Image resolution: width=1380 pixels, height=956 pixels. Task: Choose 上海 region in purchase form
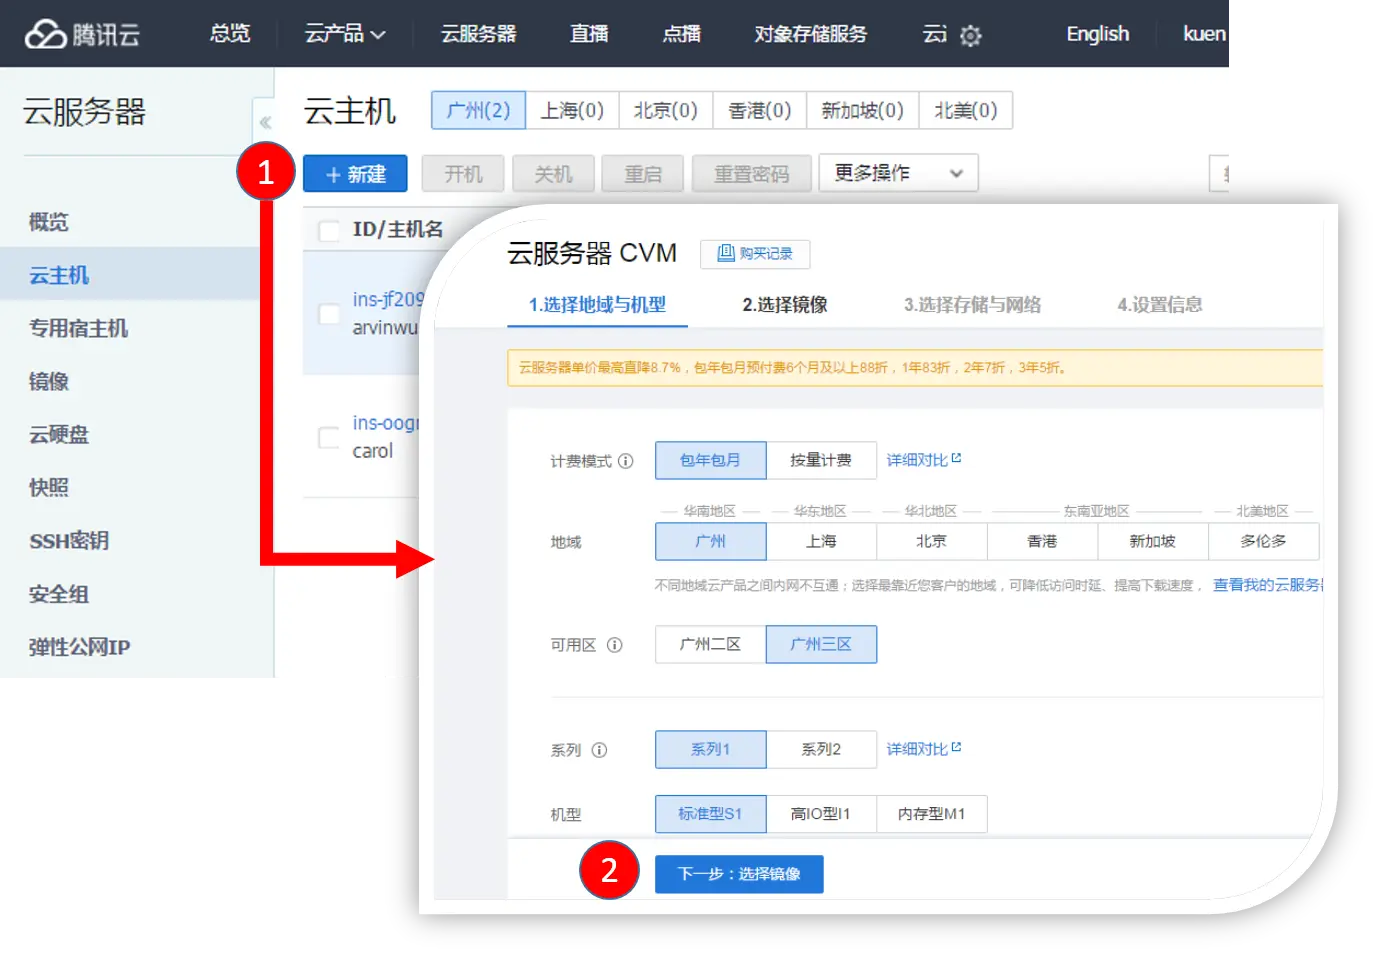pos(821,541)
